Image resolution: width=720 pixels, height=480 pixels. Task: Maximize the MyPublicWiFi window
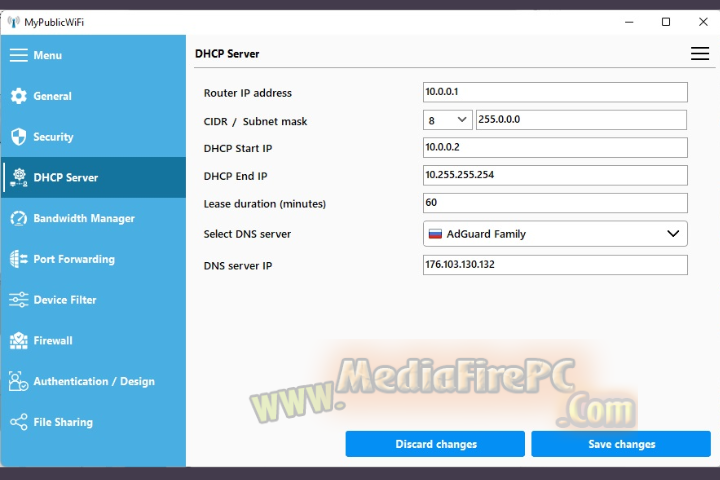click(666, 22)
